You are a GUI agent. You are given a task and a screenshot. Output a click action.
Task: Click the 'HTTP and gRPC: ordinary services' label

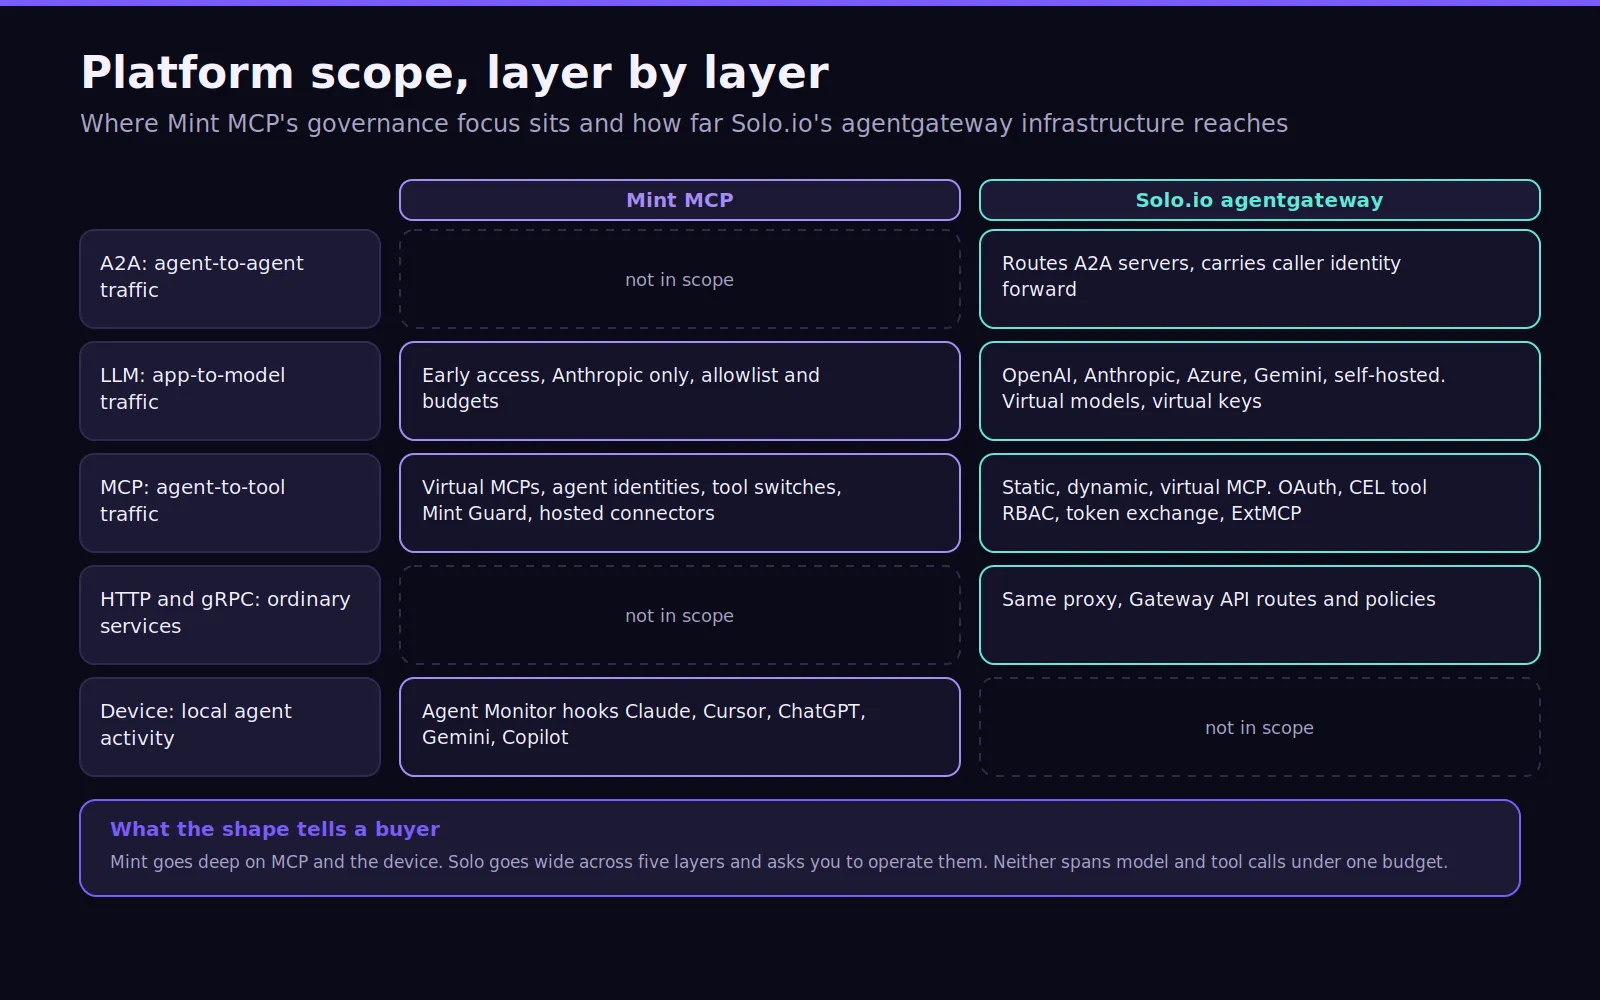click(230, 615)
